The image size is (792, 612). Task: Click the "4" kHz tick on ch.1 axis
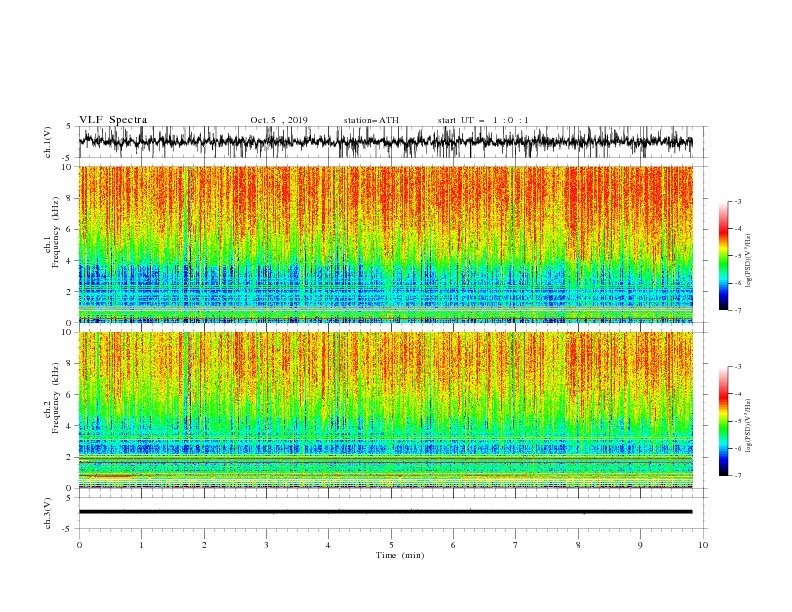[70, 261]
